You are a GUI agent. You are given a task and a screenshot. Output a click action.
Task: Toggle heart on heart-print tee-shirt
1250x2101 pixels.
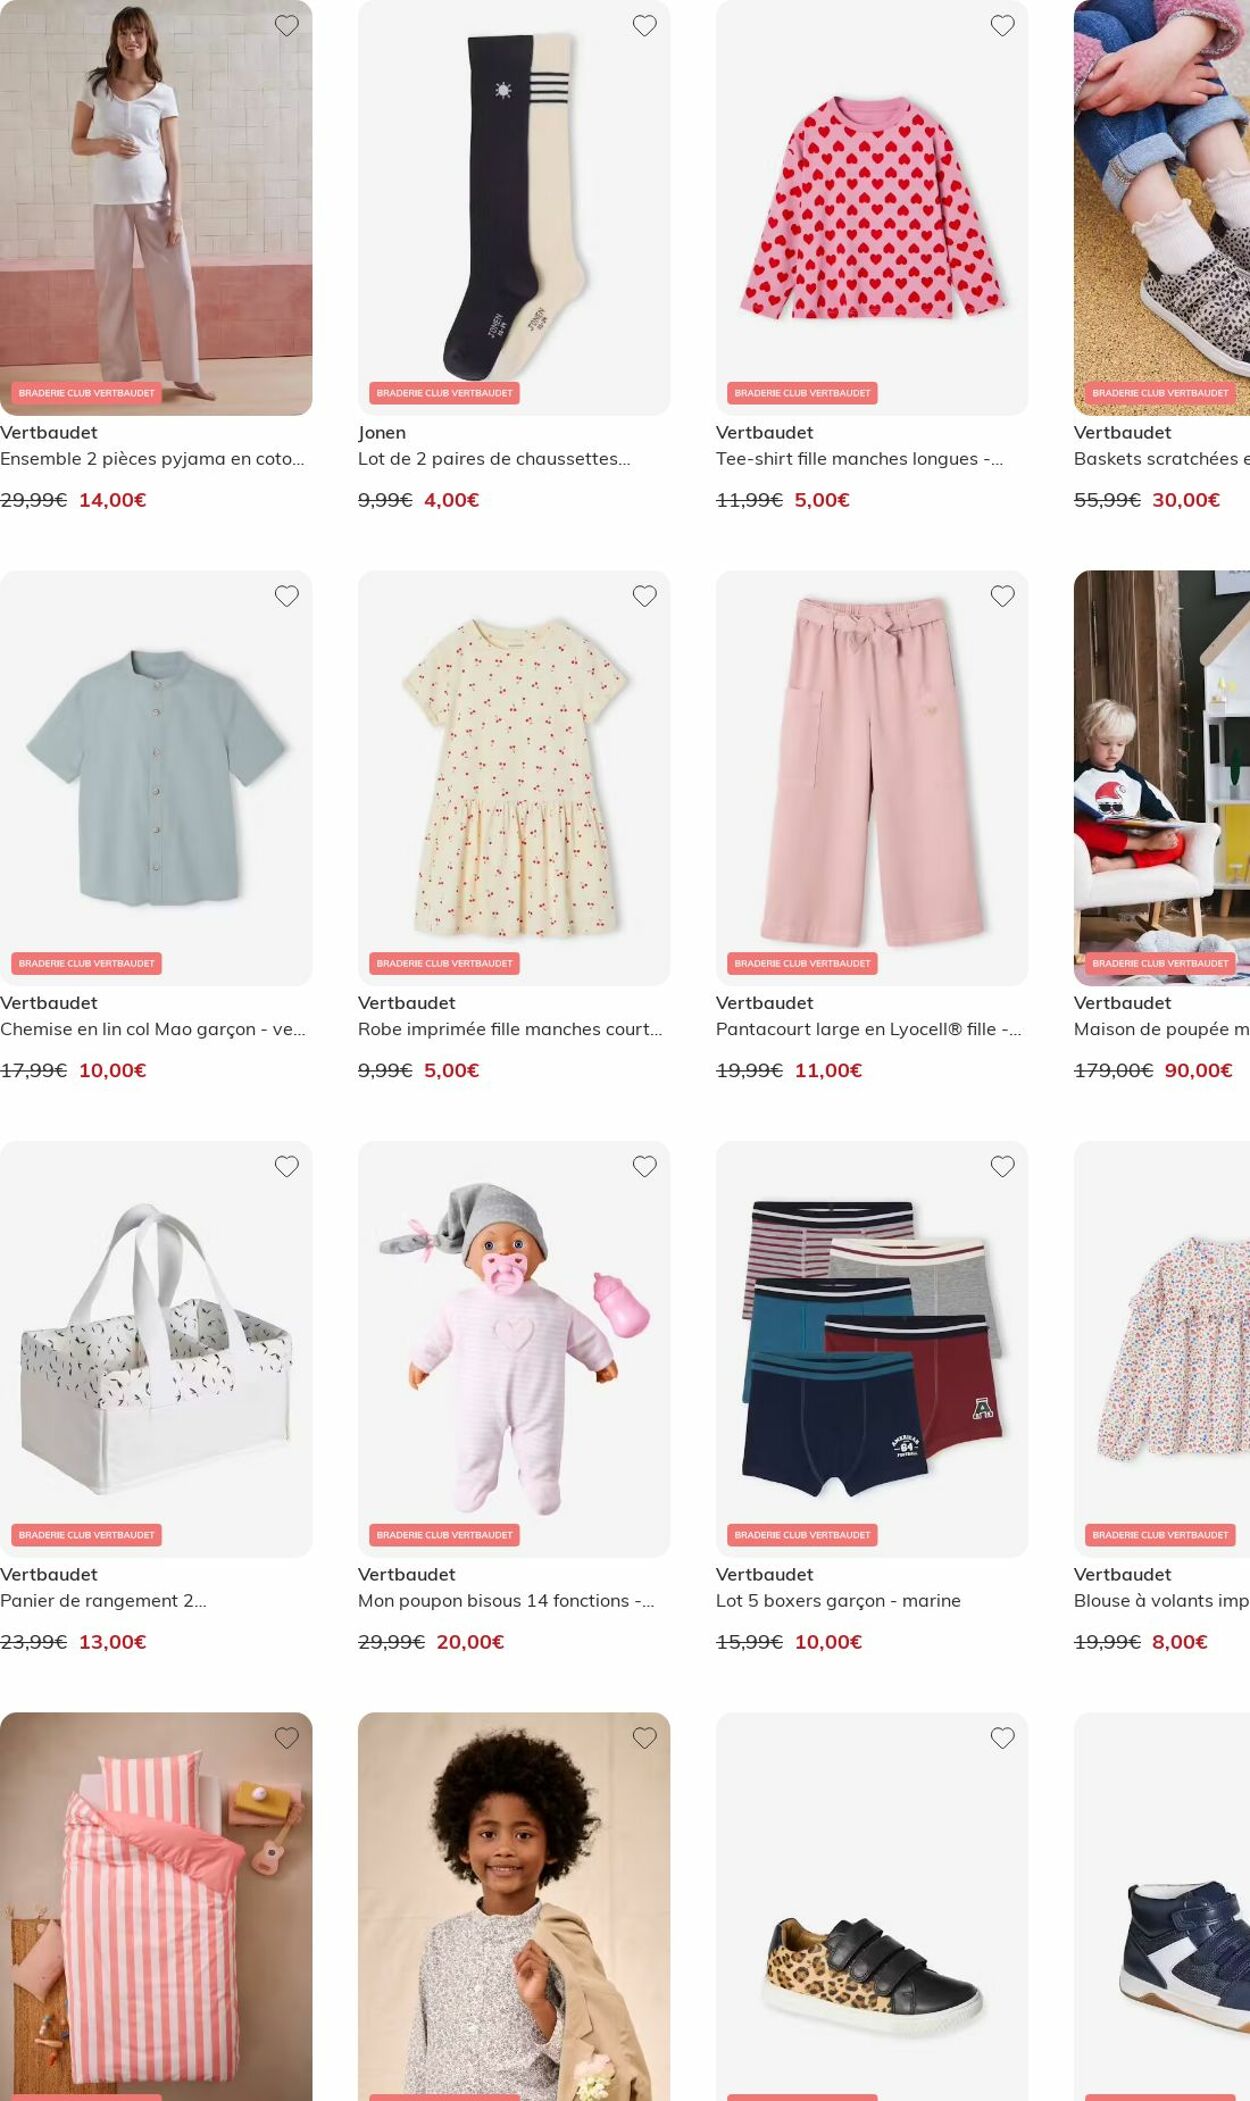click(x=1002, y=26)
